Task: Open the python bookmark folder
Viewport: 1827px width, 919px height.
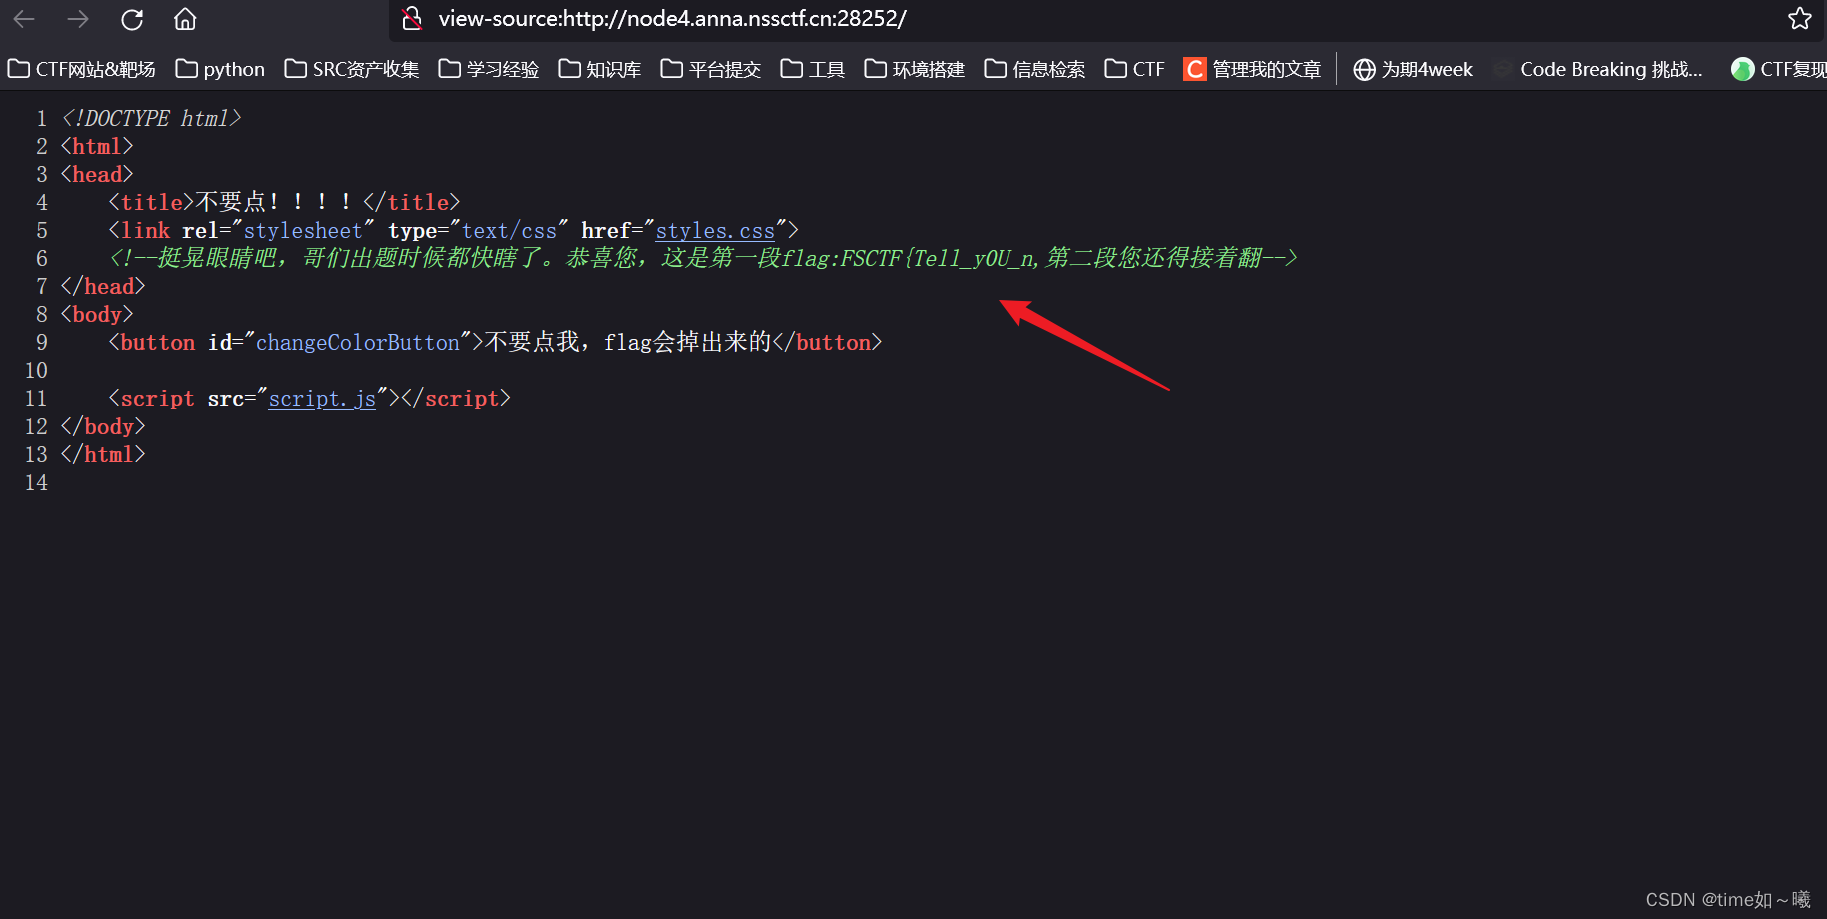Action: click(220, 69)
